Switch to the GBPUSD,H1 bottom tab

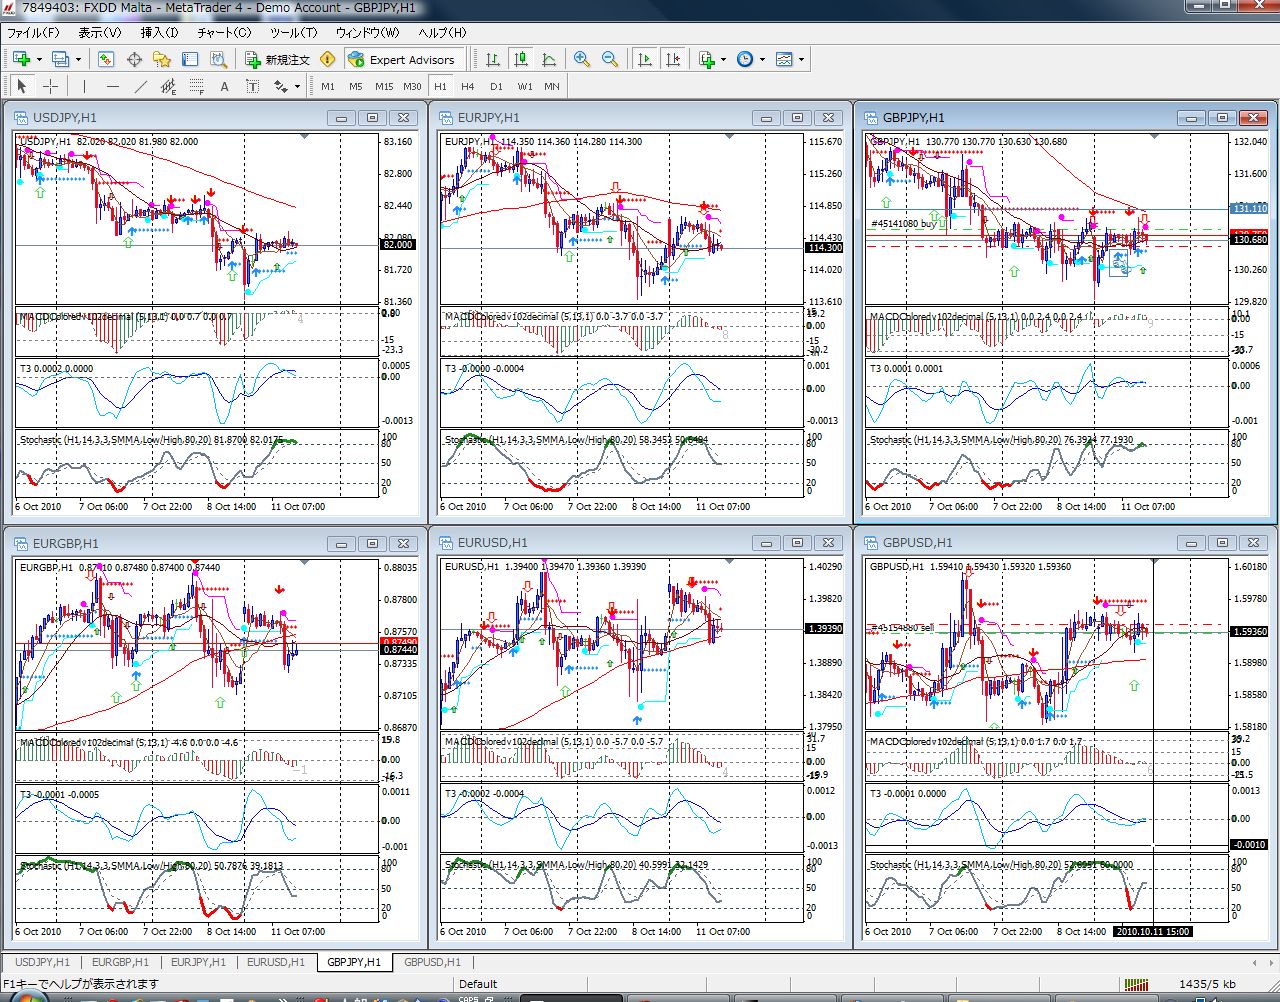[432, 962]
